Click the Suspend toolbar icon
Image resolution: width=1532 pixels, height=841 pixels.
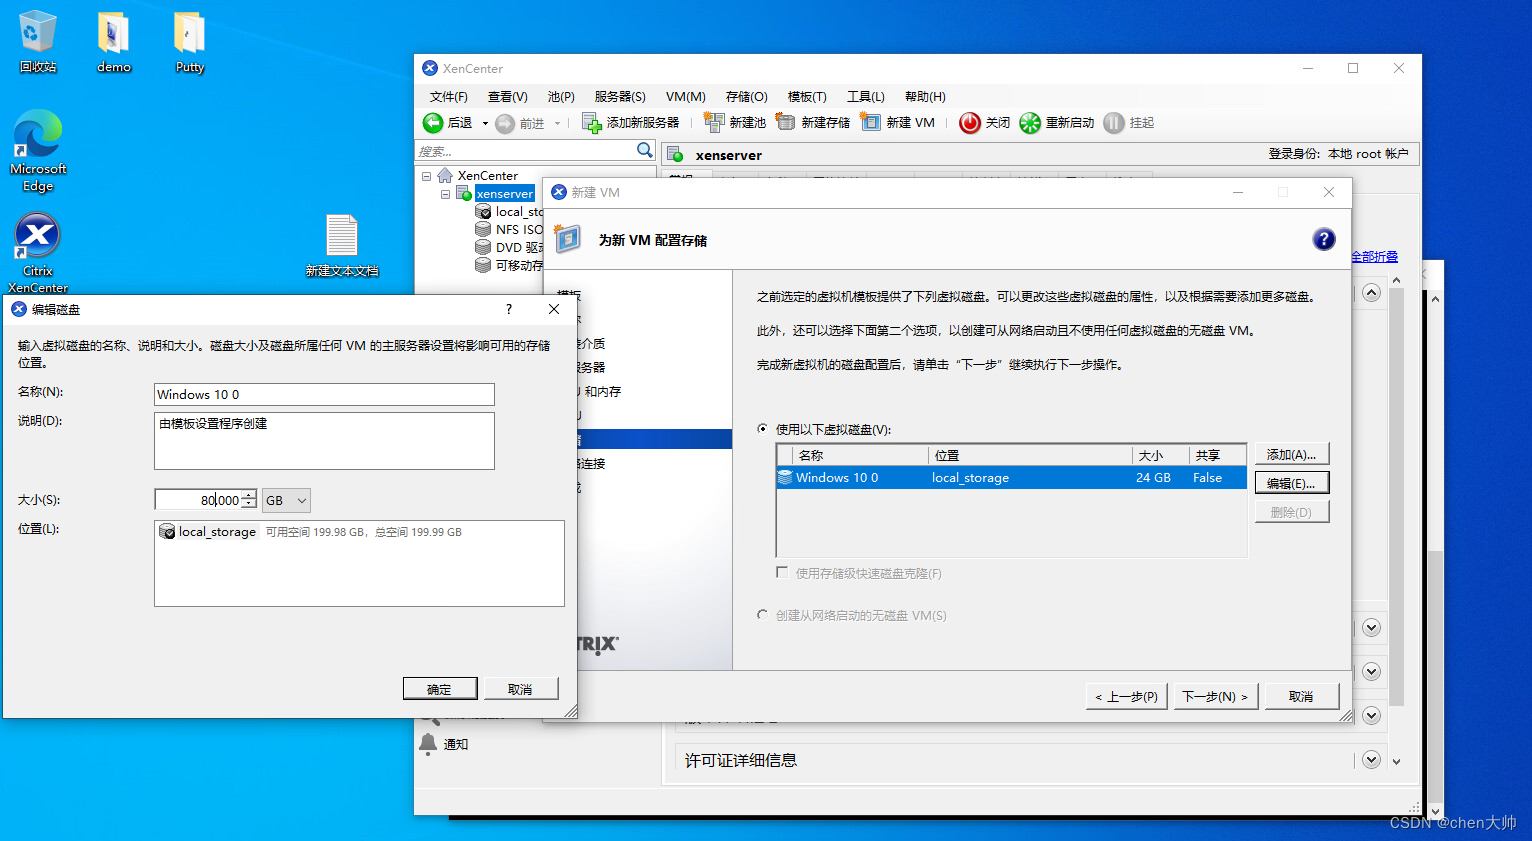pos(1114,123)
